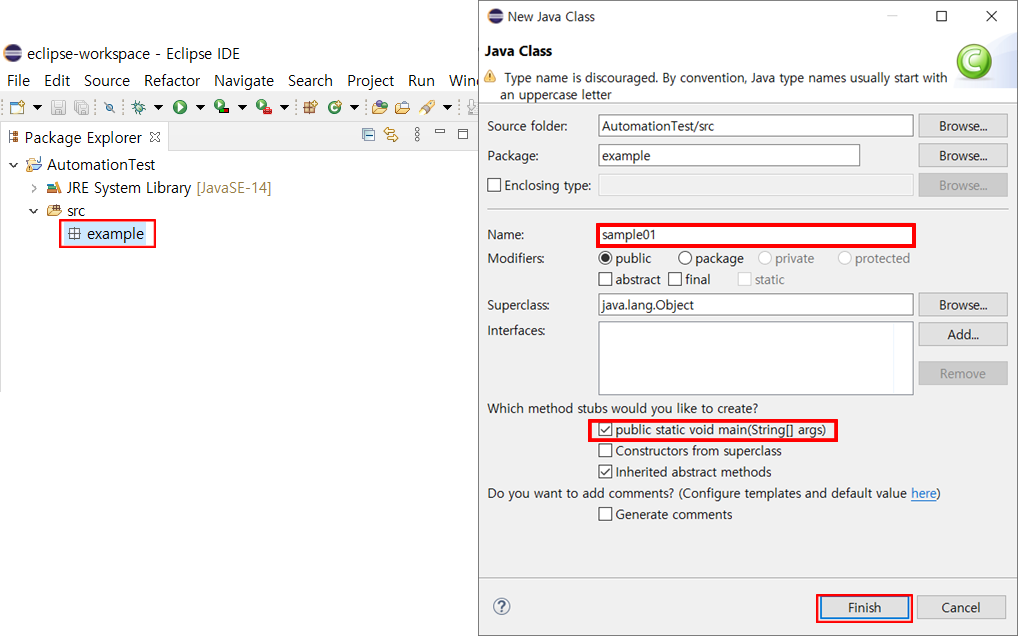
Task: Select the example package in tree
Action: 107,234
